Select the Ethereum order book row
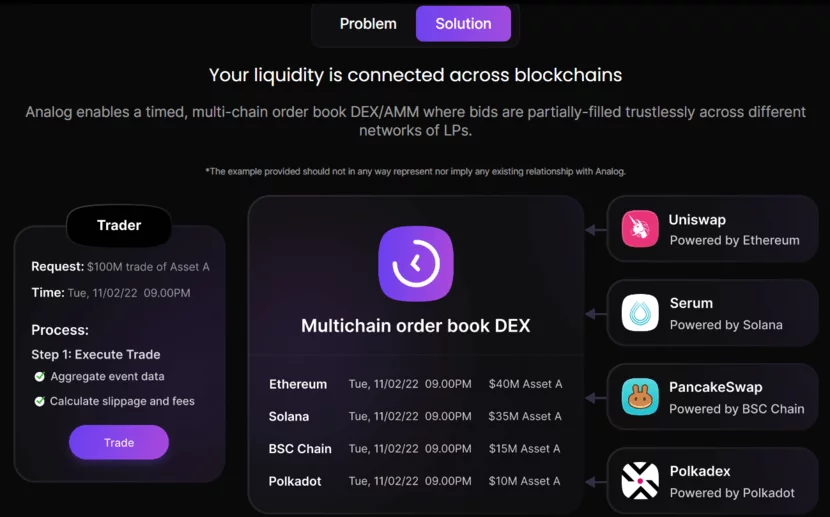 (x=415, y=384)
